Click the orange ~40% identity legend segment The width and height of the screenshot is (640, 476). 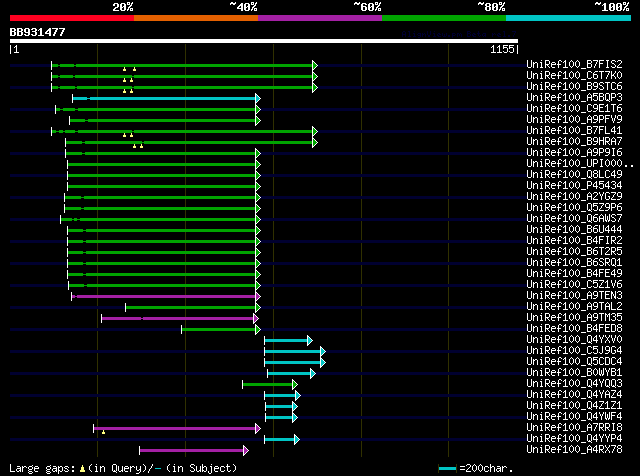pyautogui.click(x=196, y=18)
